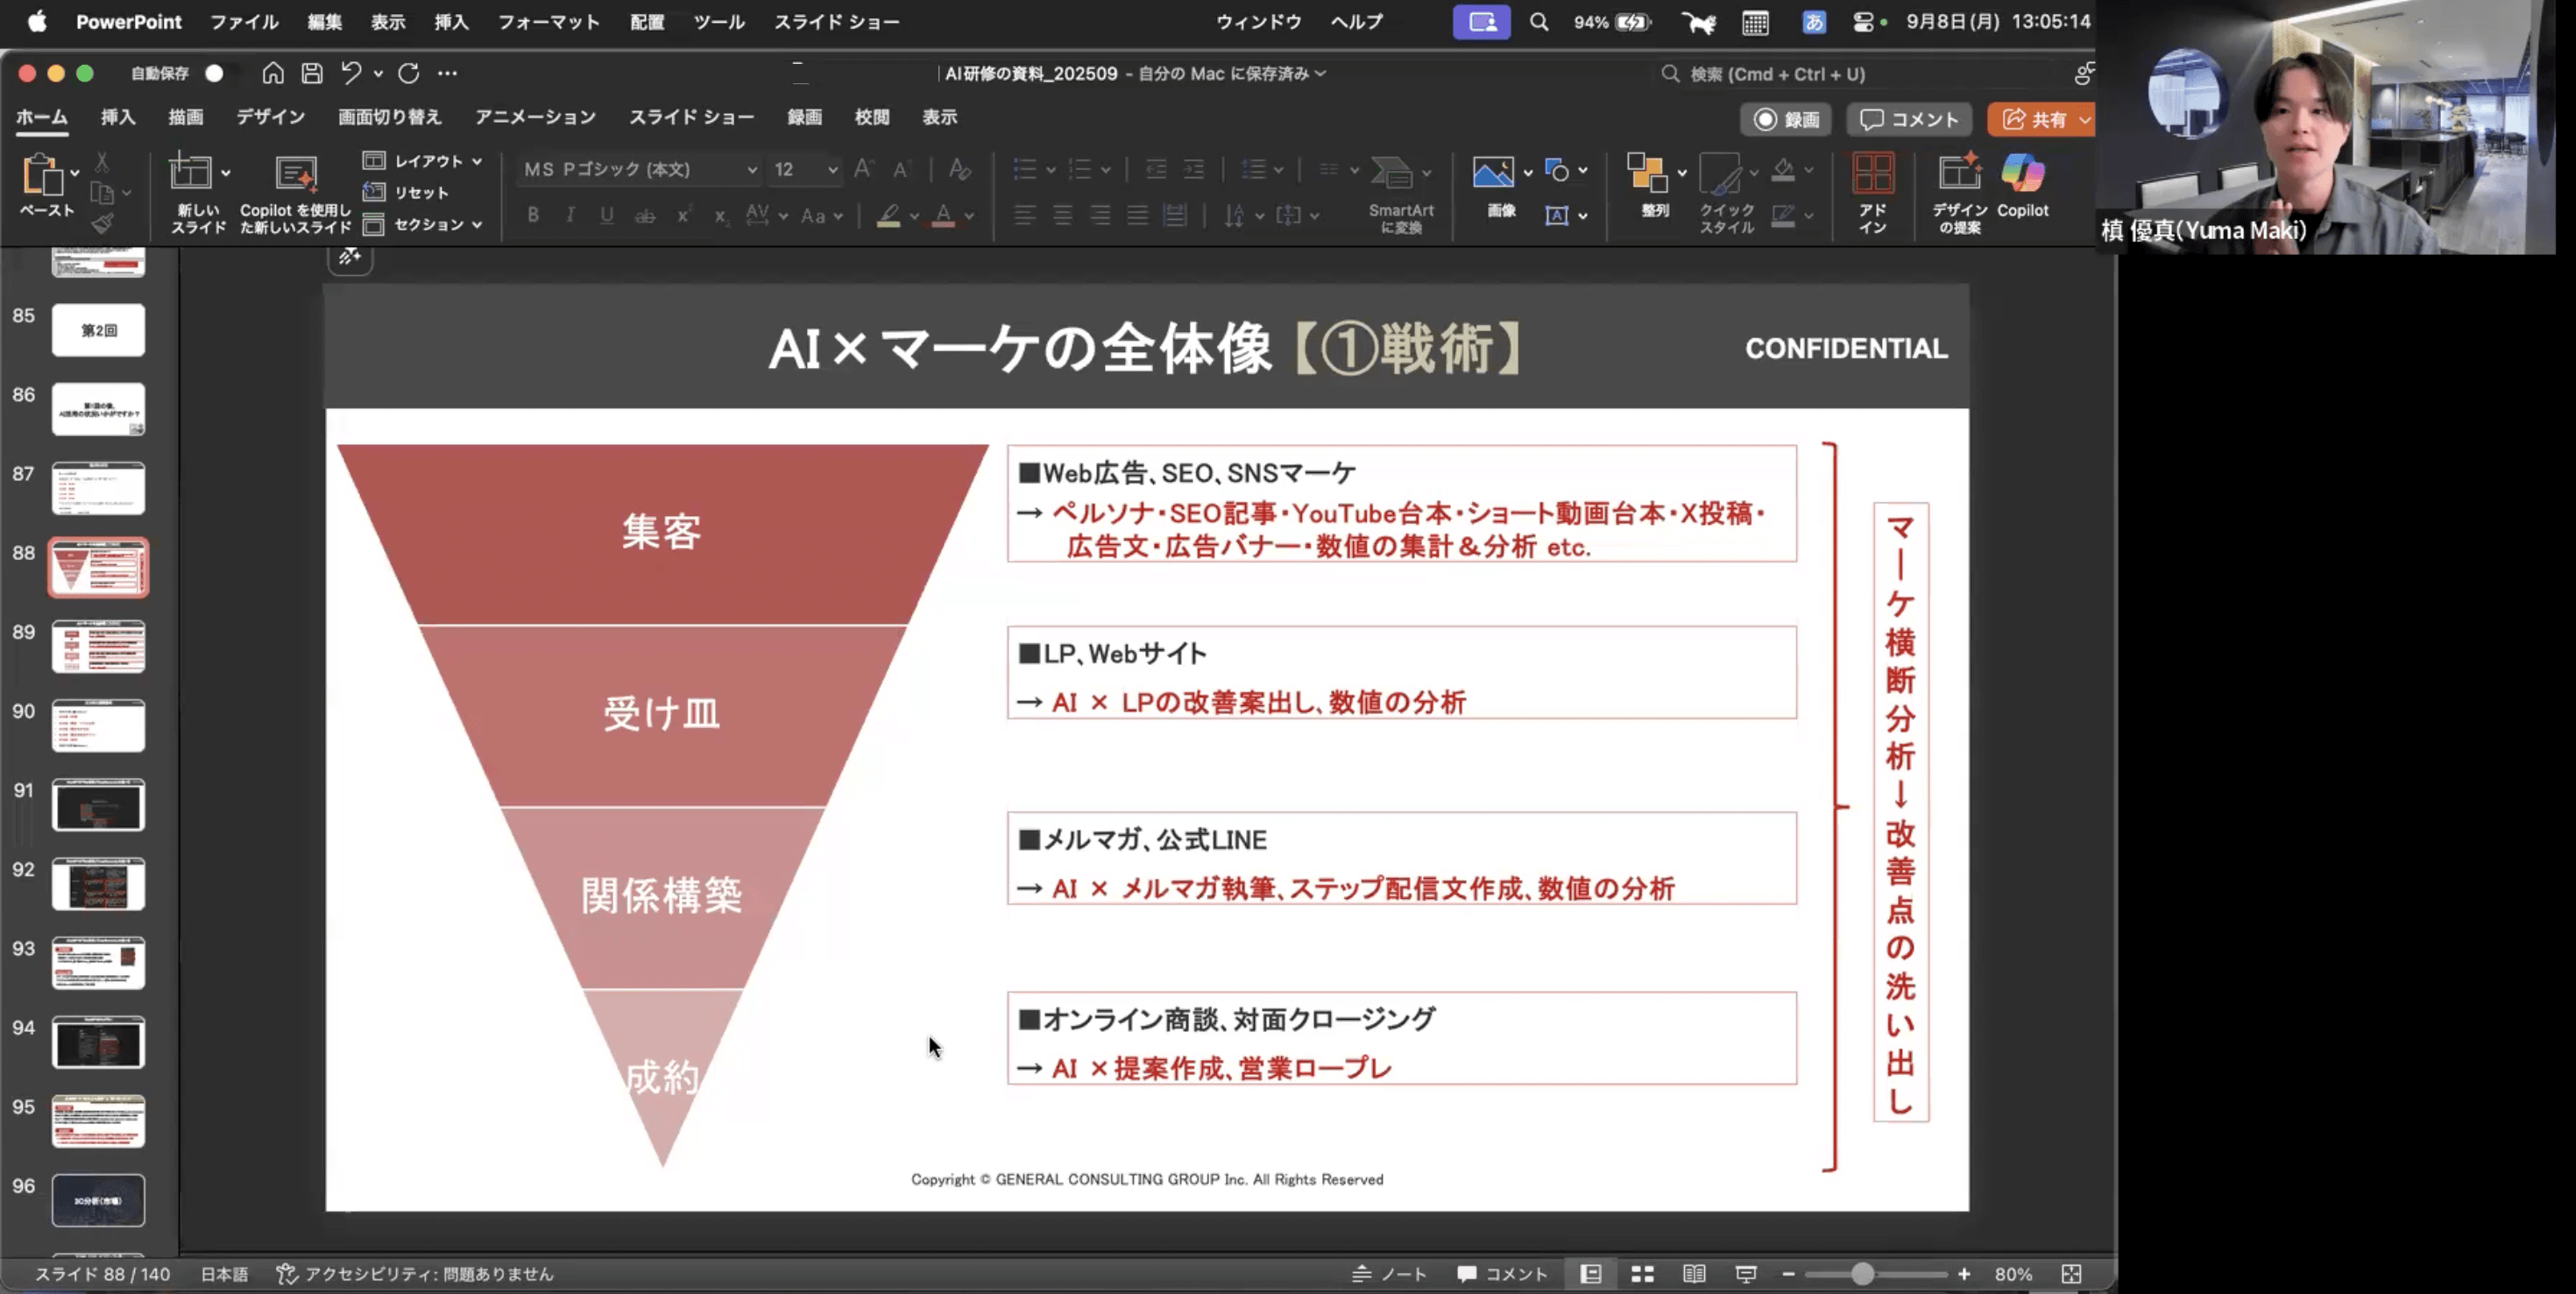Image resolution: width=2576 pixels, height=1294 pixels.
Task: Toggle bold formatting button
Action: (x=533, y=215)
